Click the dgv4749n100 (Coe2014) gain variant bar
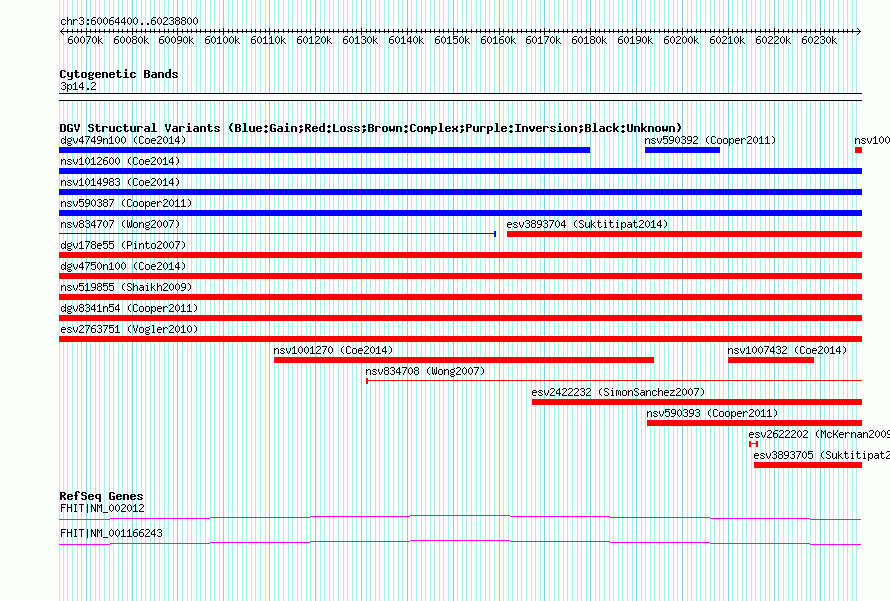 [x=325, y=150]
